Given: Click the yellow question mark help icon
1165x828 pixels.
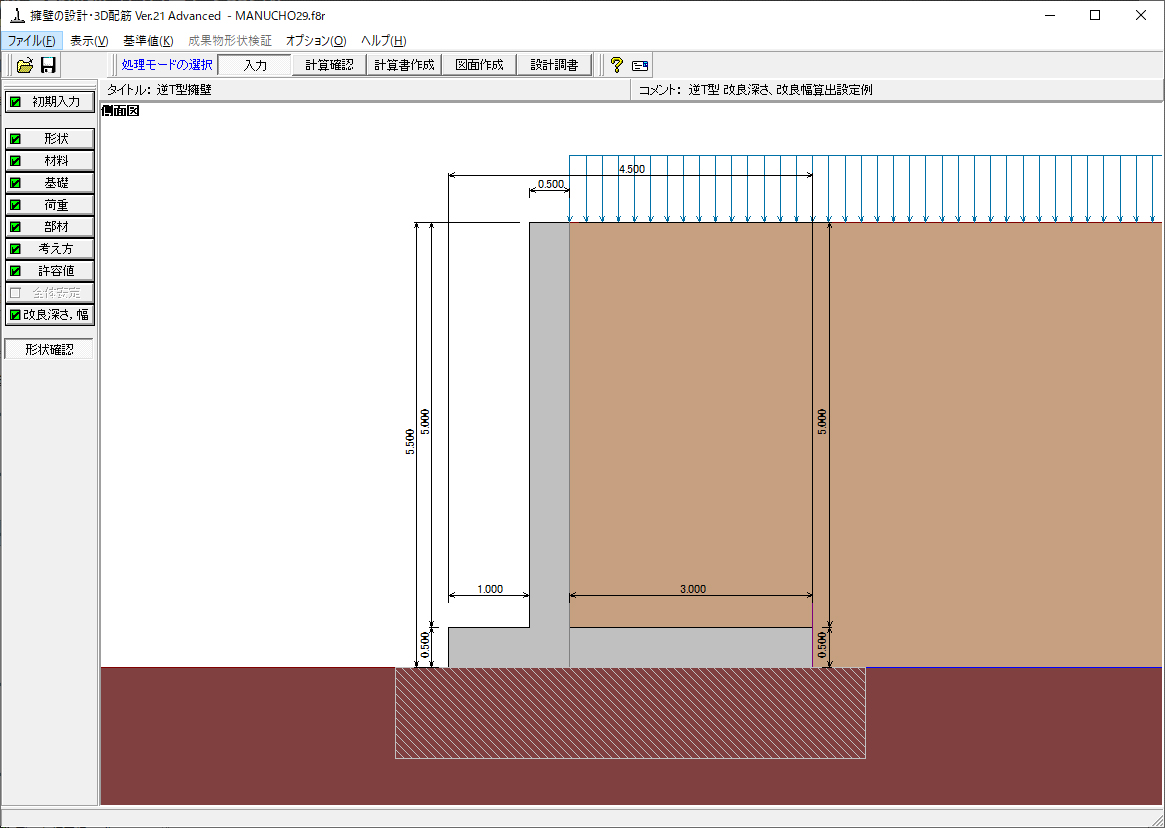Looking at the screenshot, I should [x=616, y=65].
